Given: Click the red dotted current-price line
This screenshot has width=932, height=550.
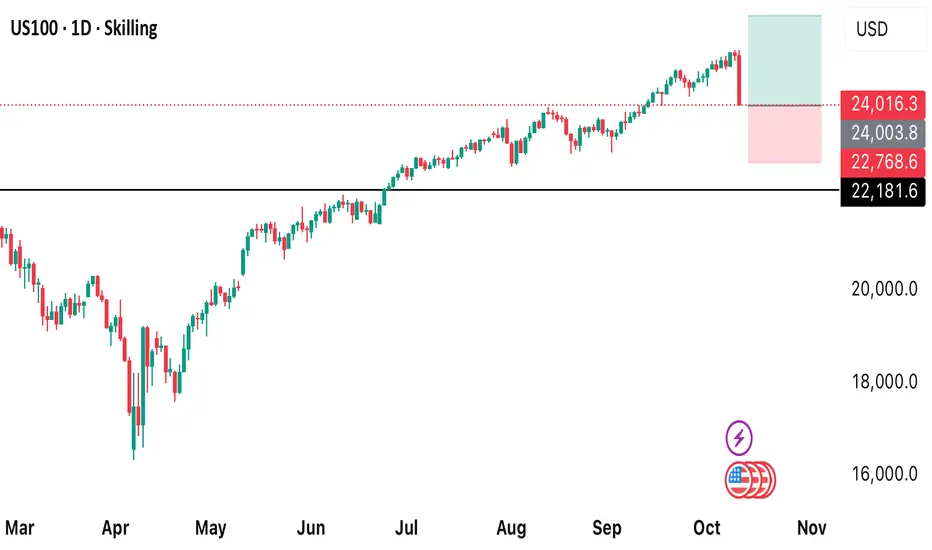Looking at the screenshot, I should [x=300, y=104].
